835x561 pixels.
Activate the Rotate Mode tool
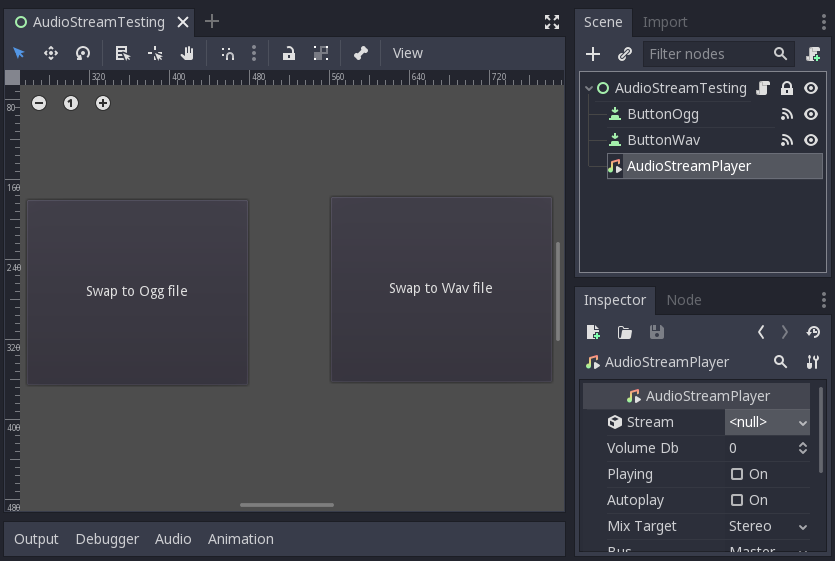click(83, 53)
